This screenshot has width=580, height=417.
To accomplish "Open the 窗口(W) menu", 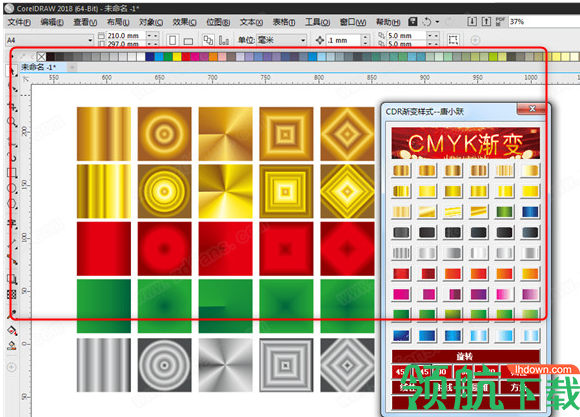I will tap(353, 22).
